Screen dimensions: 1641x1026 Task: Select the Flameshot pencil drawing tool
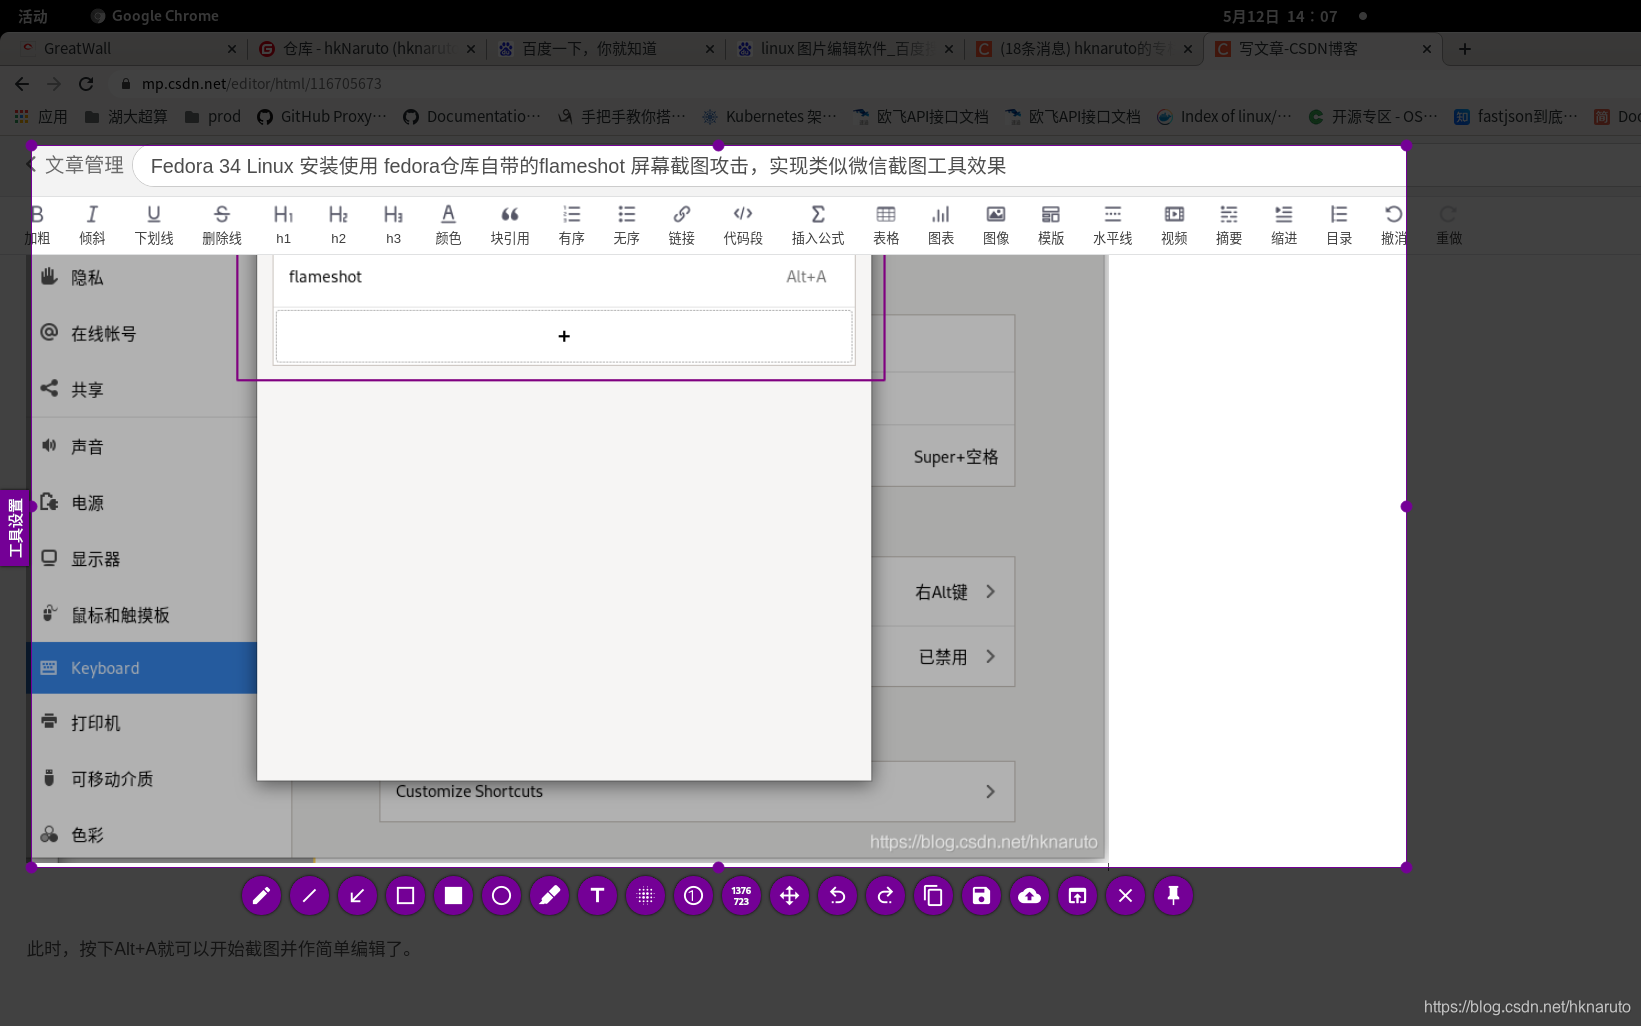261,896
